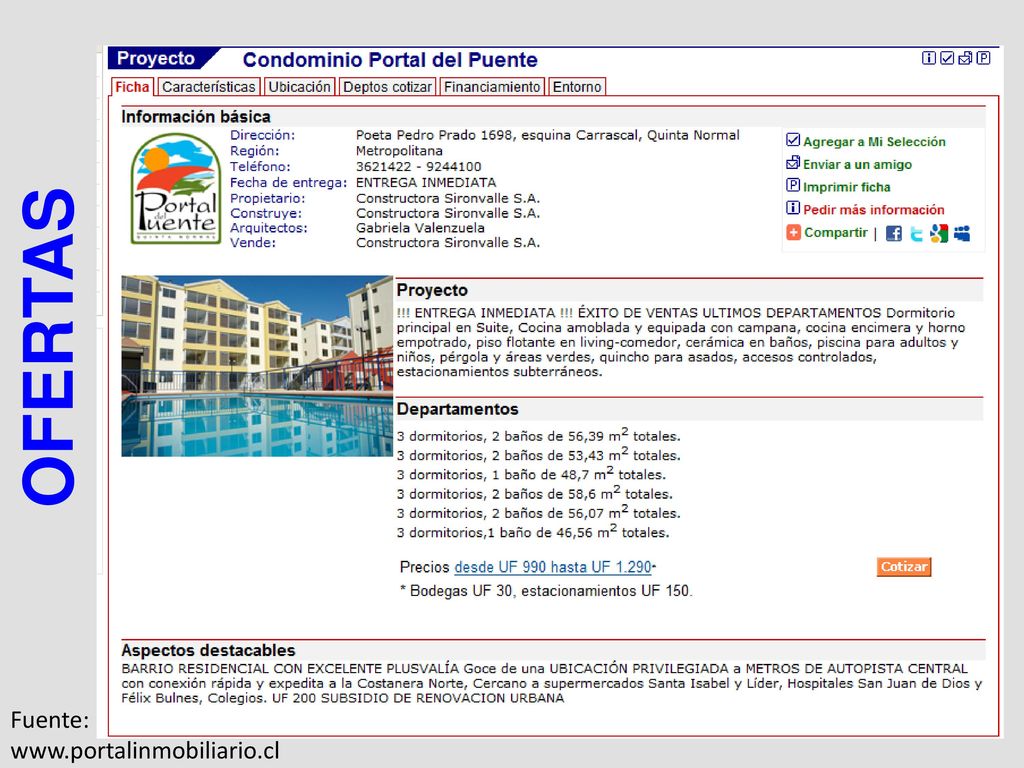Click the checkmark icon in header top-right

(947, 58)
